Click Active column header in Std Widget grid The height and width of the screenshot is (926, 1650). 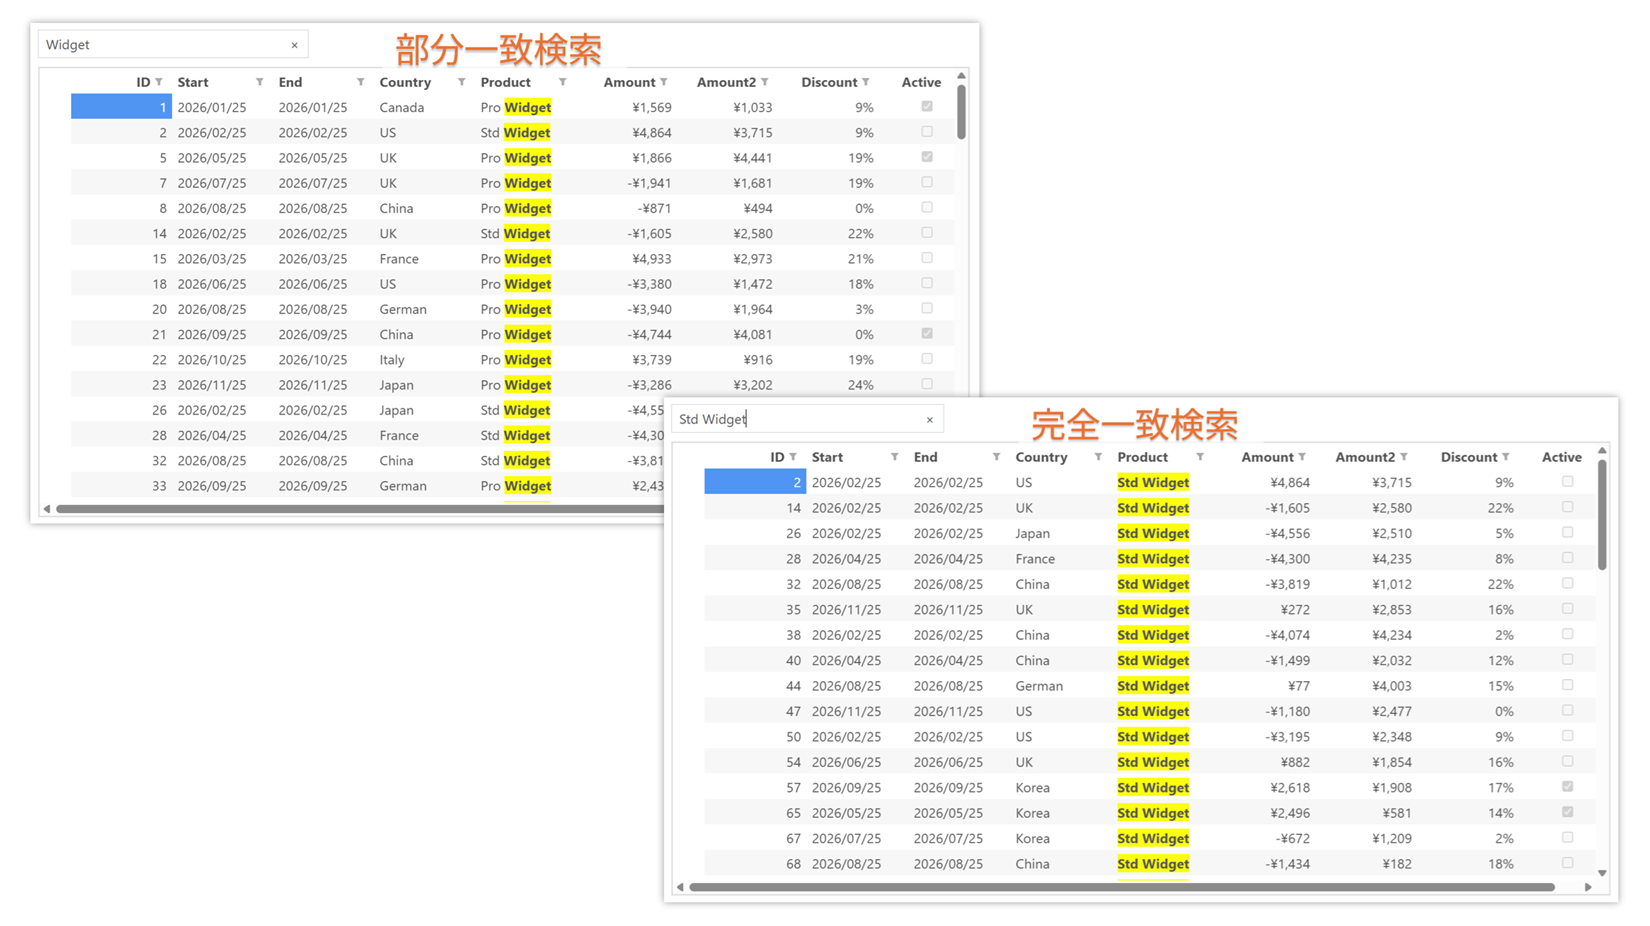1561,457
